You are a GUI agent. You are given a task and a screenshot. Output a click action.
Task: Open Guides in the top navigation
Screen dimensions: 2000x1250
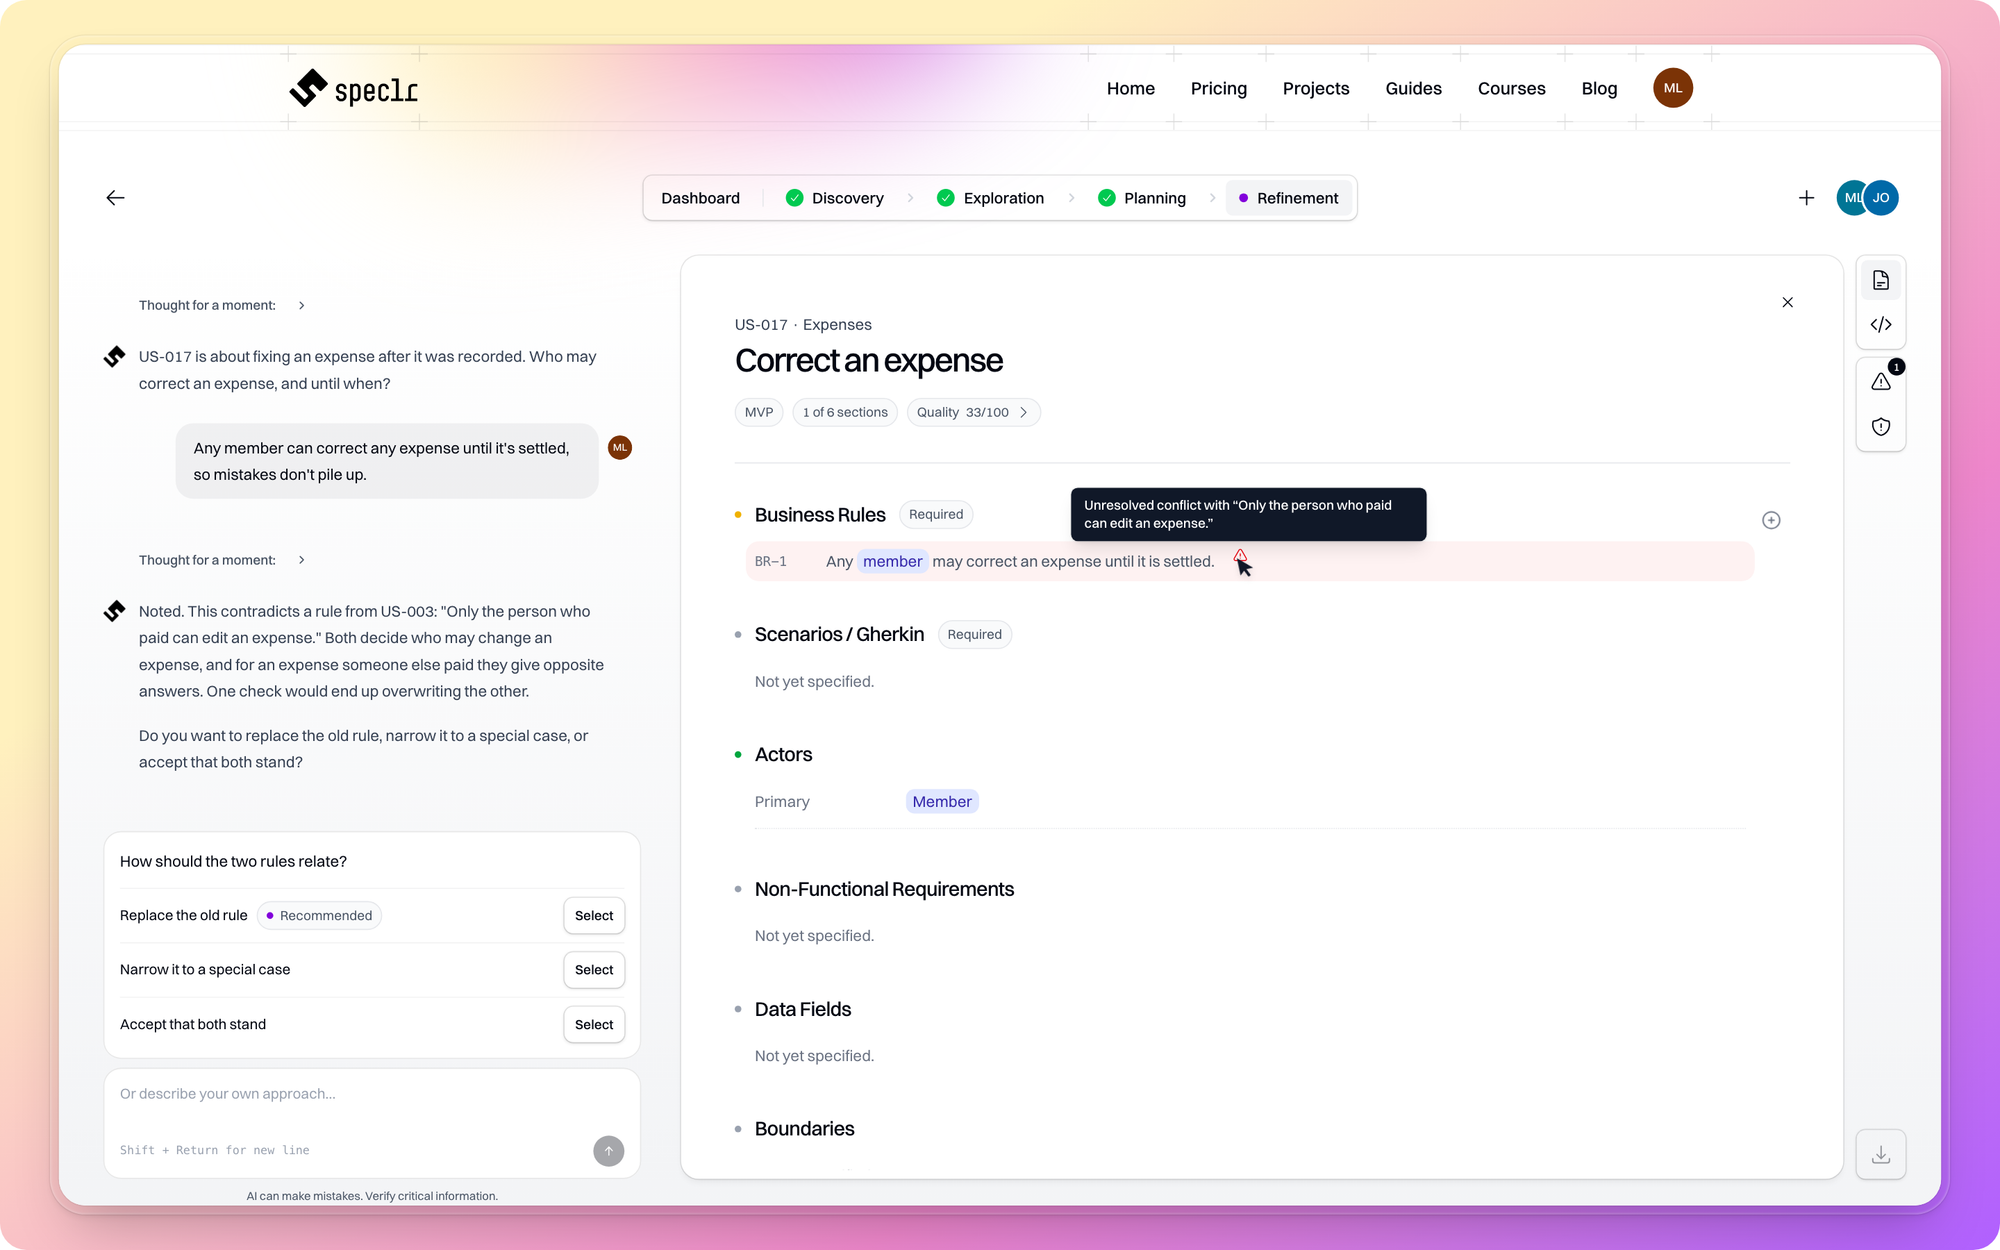tap(1413, 88)
